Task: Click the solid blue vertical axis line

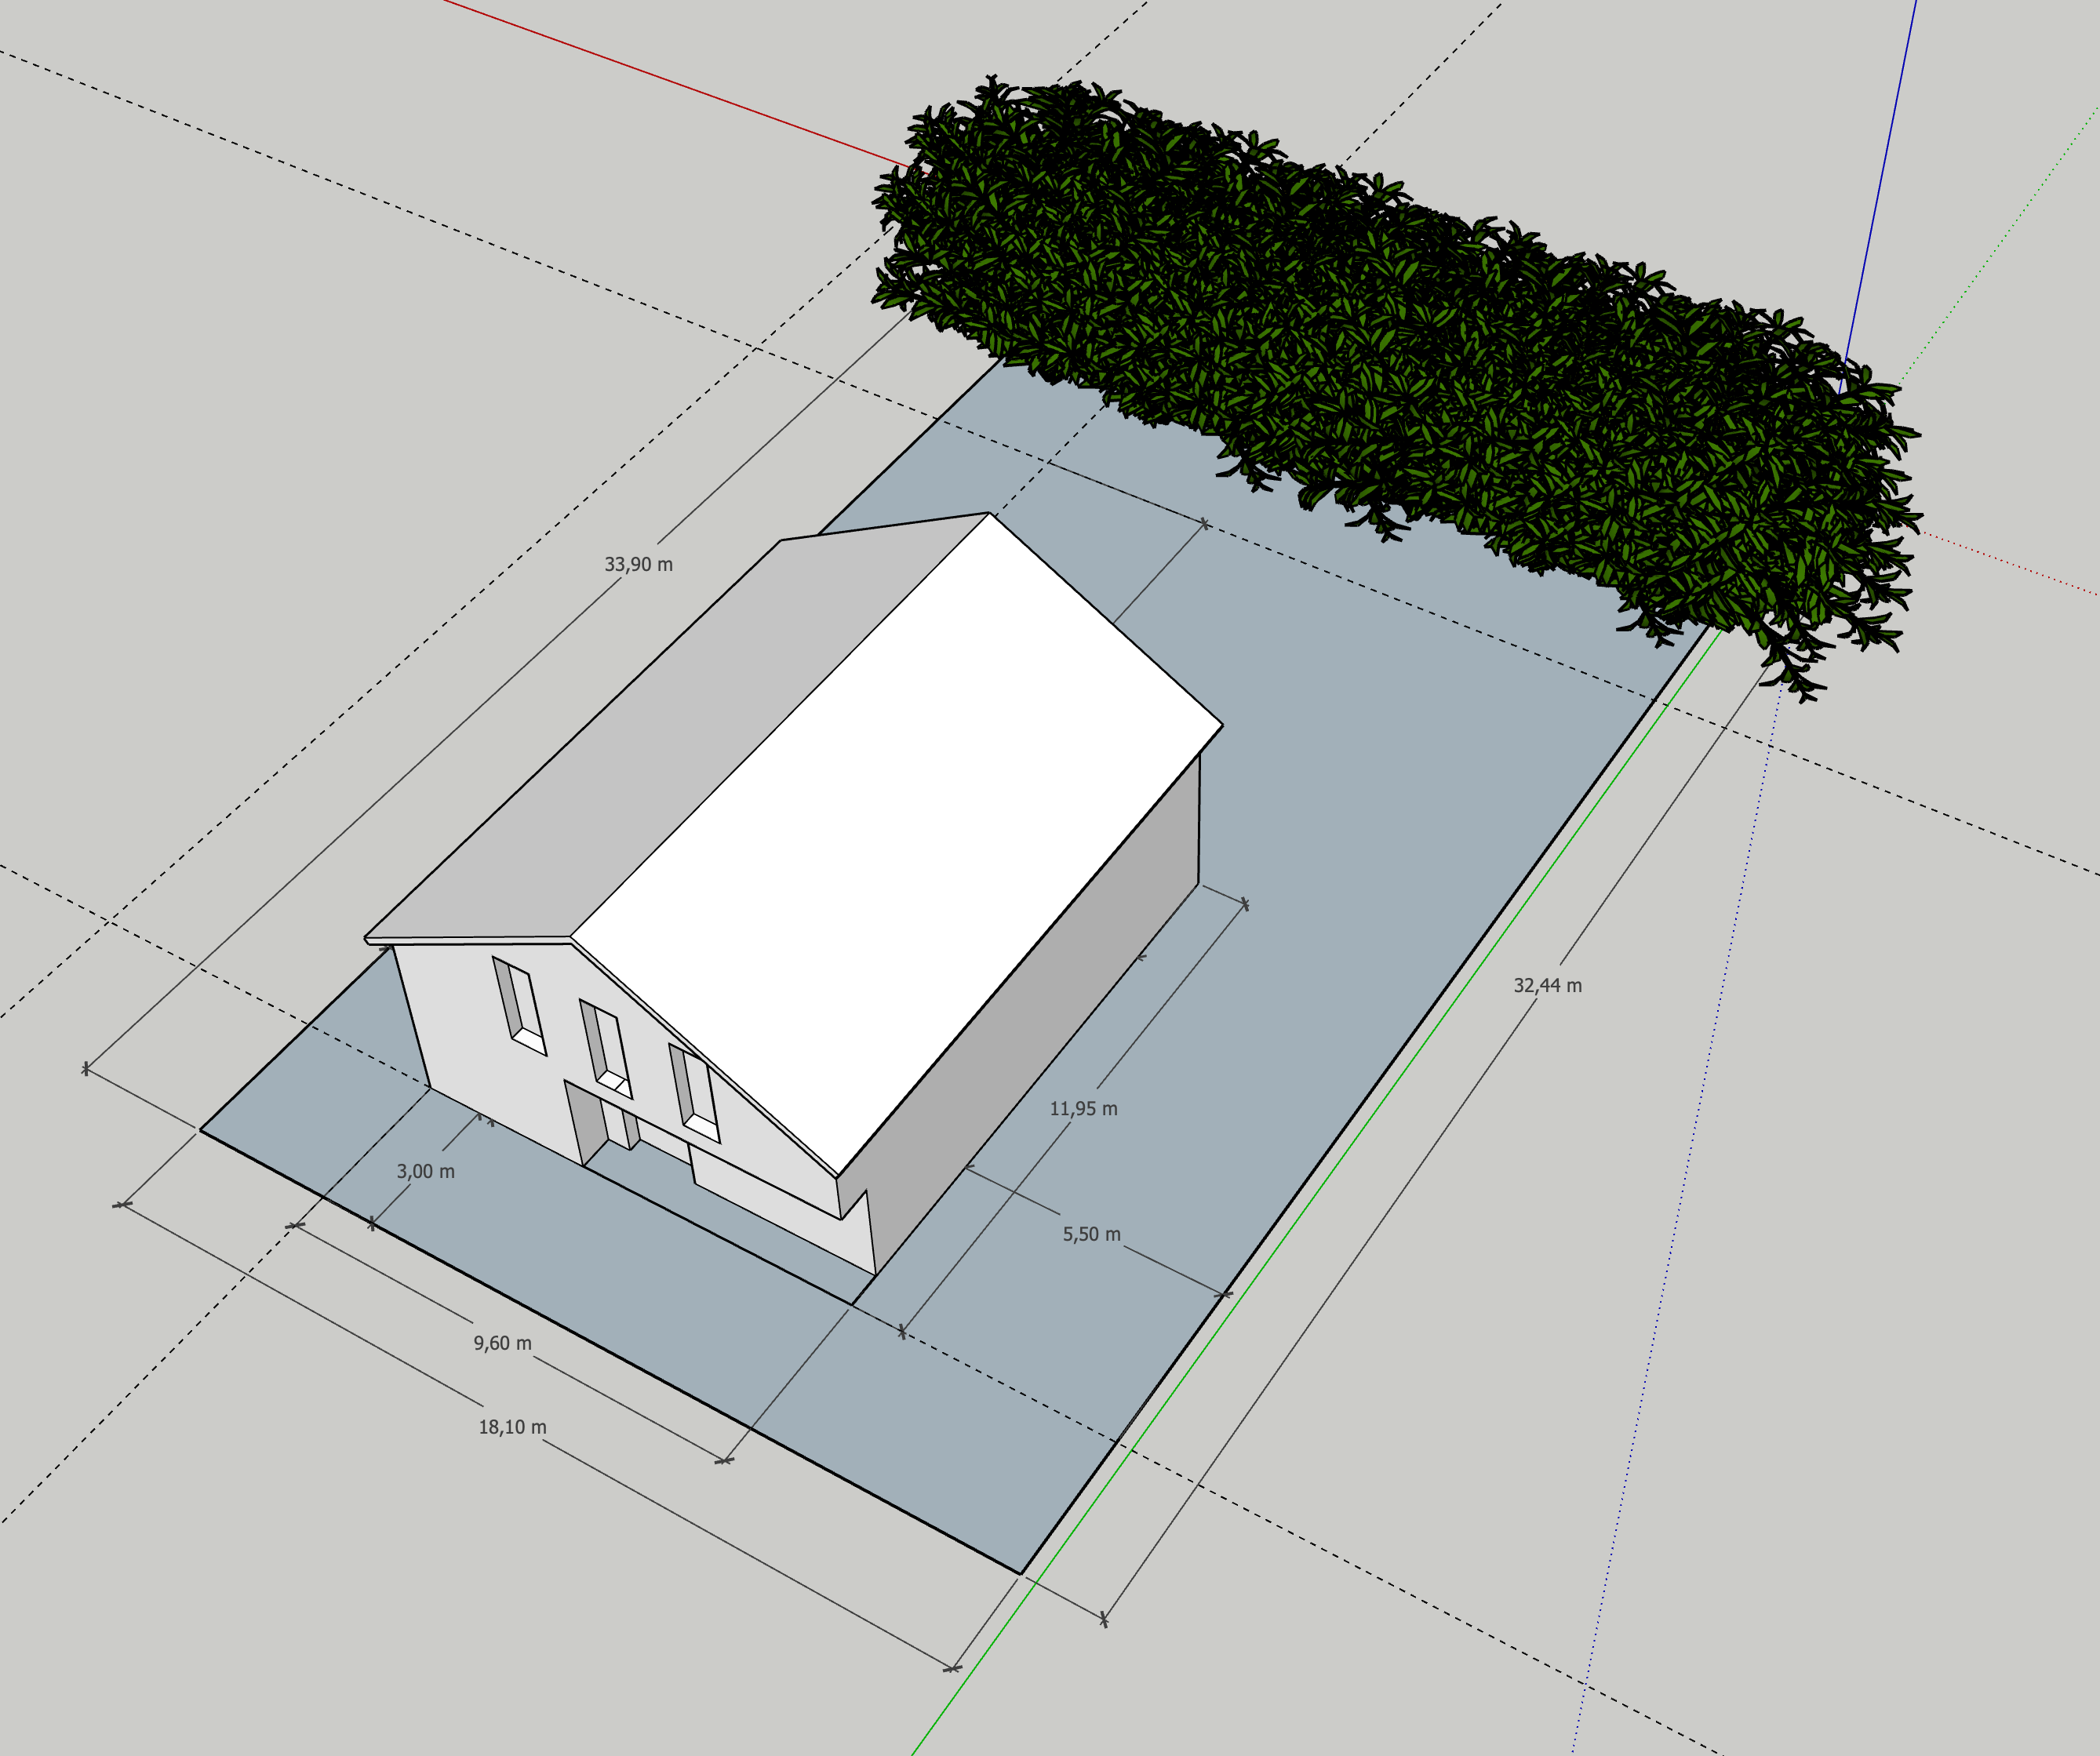Action: pos(1880,180)
